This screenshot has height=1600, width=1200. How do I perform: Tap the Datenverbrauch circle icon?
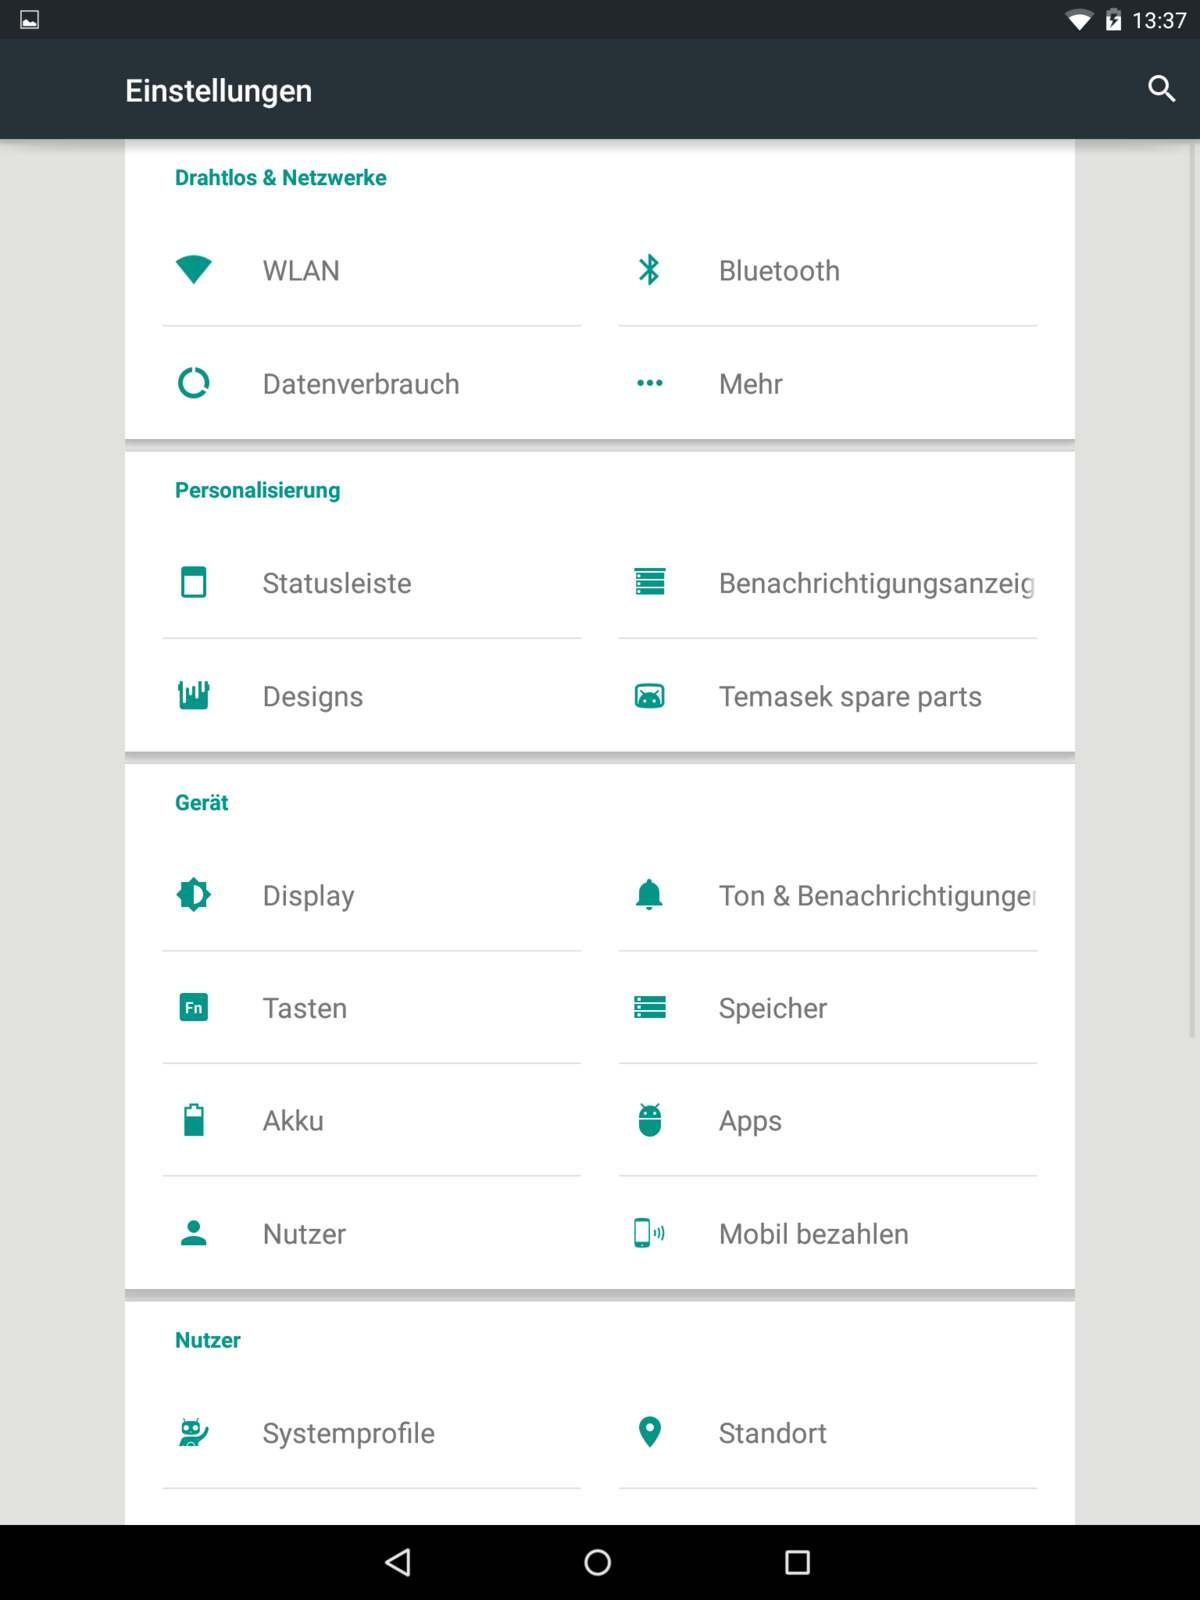point(193,383)
